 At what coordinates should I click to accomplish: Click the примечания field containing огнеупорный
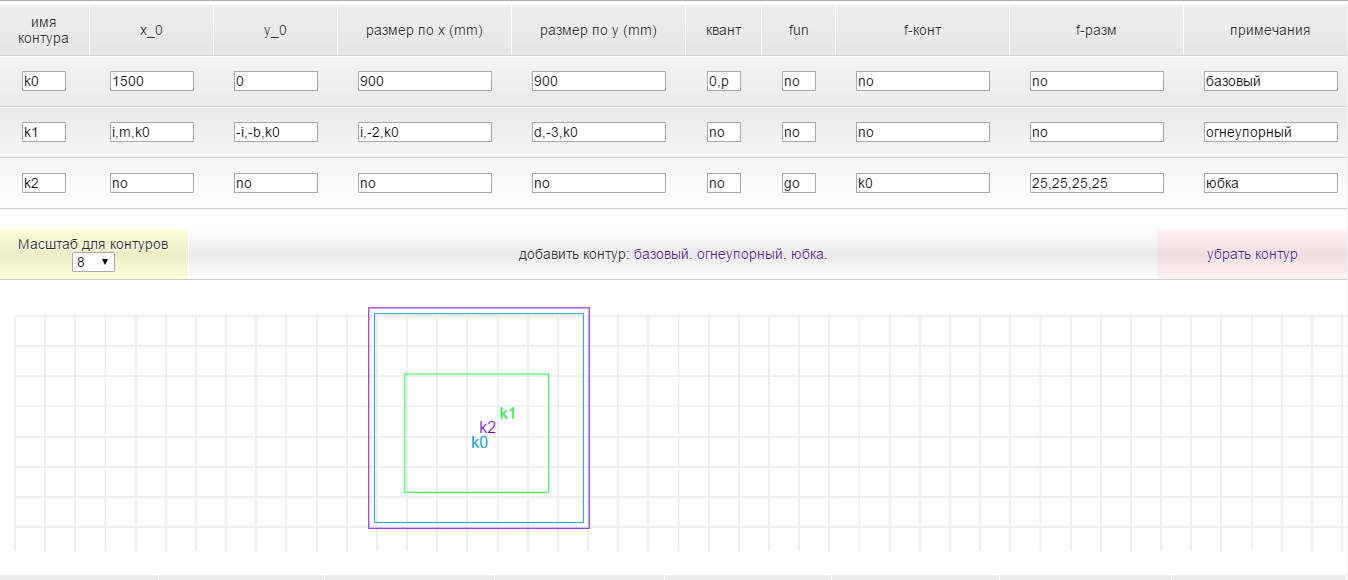pos(1271,132)
